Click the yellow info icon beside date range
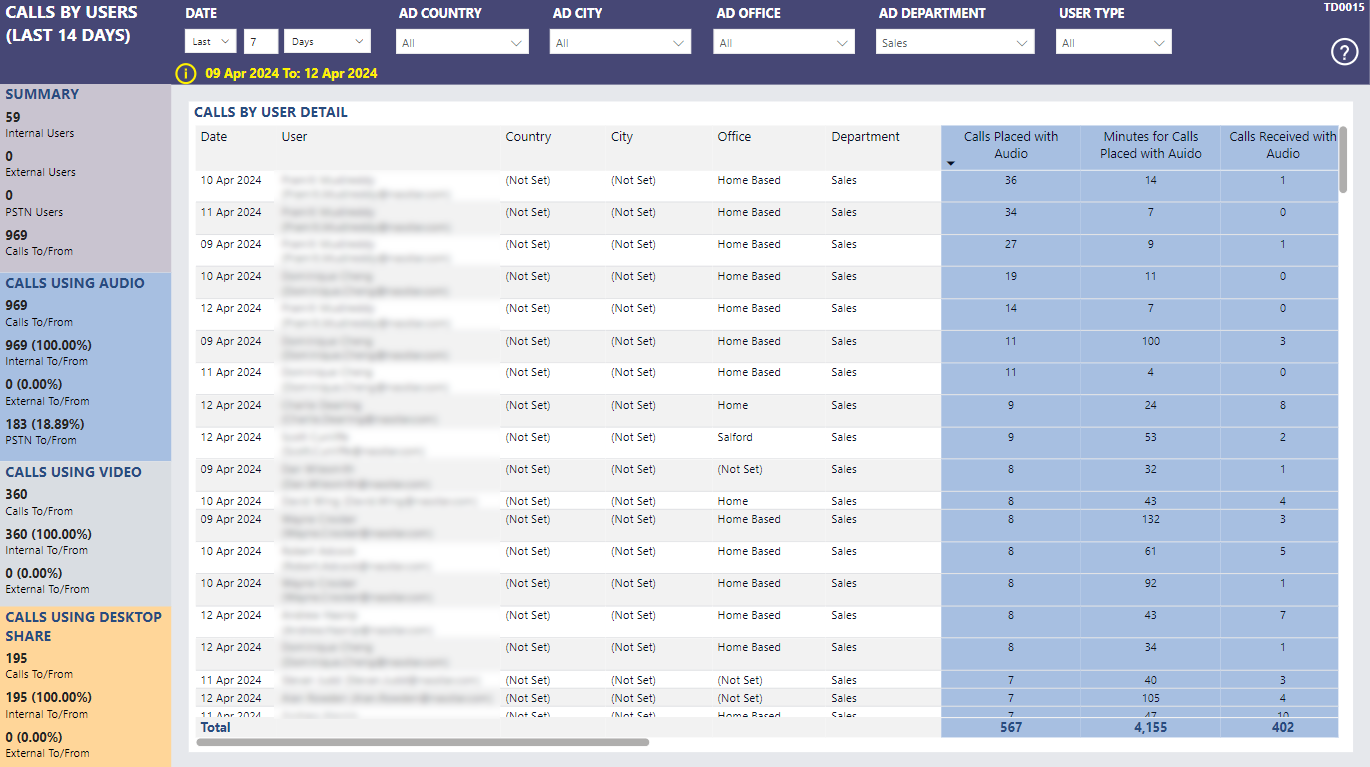Screen dimensions: 1370x767 [x=185, y=73]
